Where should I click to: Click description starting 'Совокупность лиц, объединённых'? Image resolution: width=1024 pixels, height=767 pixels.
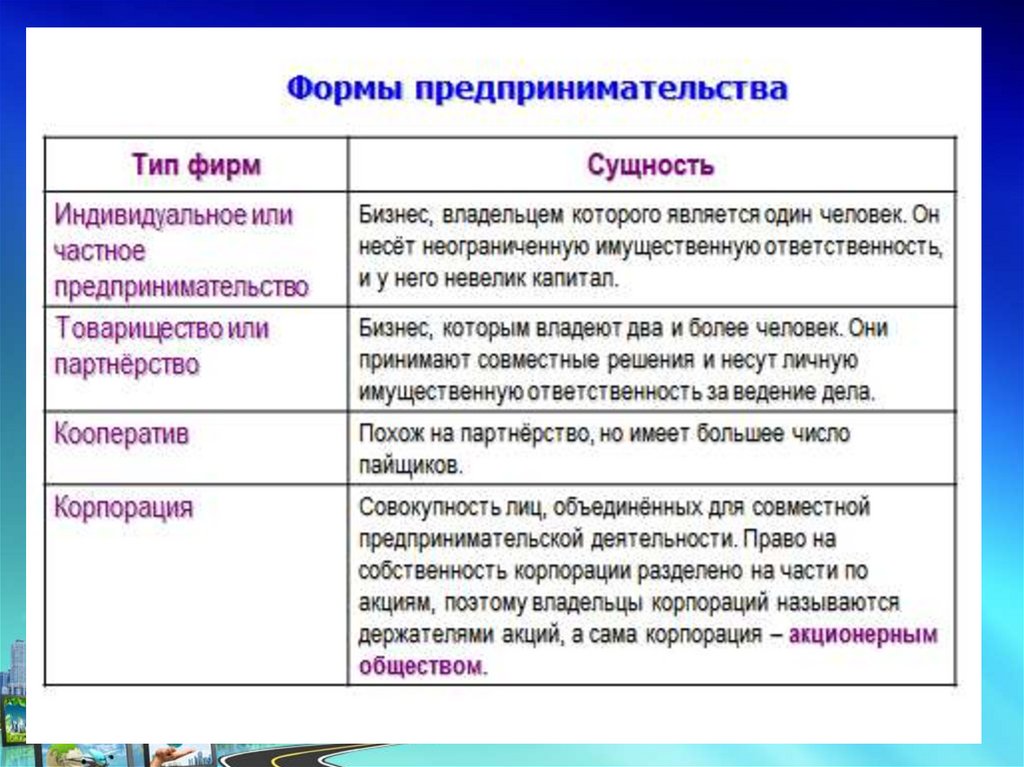pos(648,586)
